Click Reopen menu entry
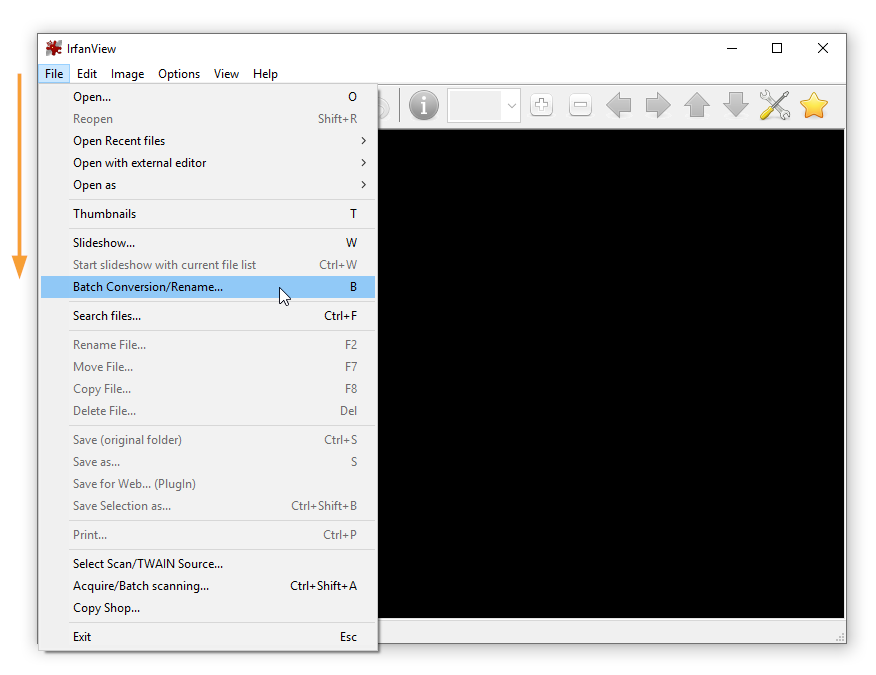 [x=208, y=119]
